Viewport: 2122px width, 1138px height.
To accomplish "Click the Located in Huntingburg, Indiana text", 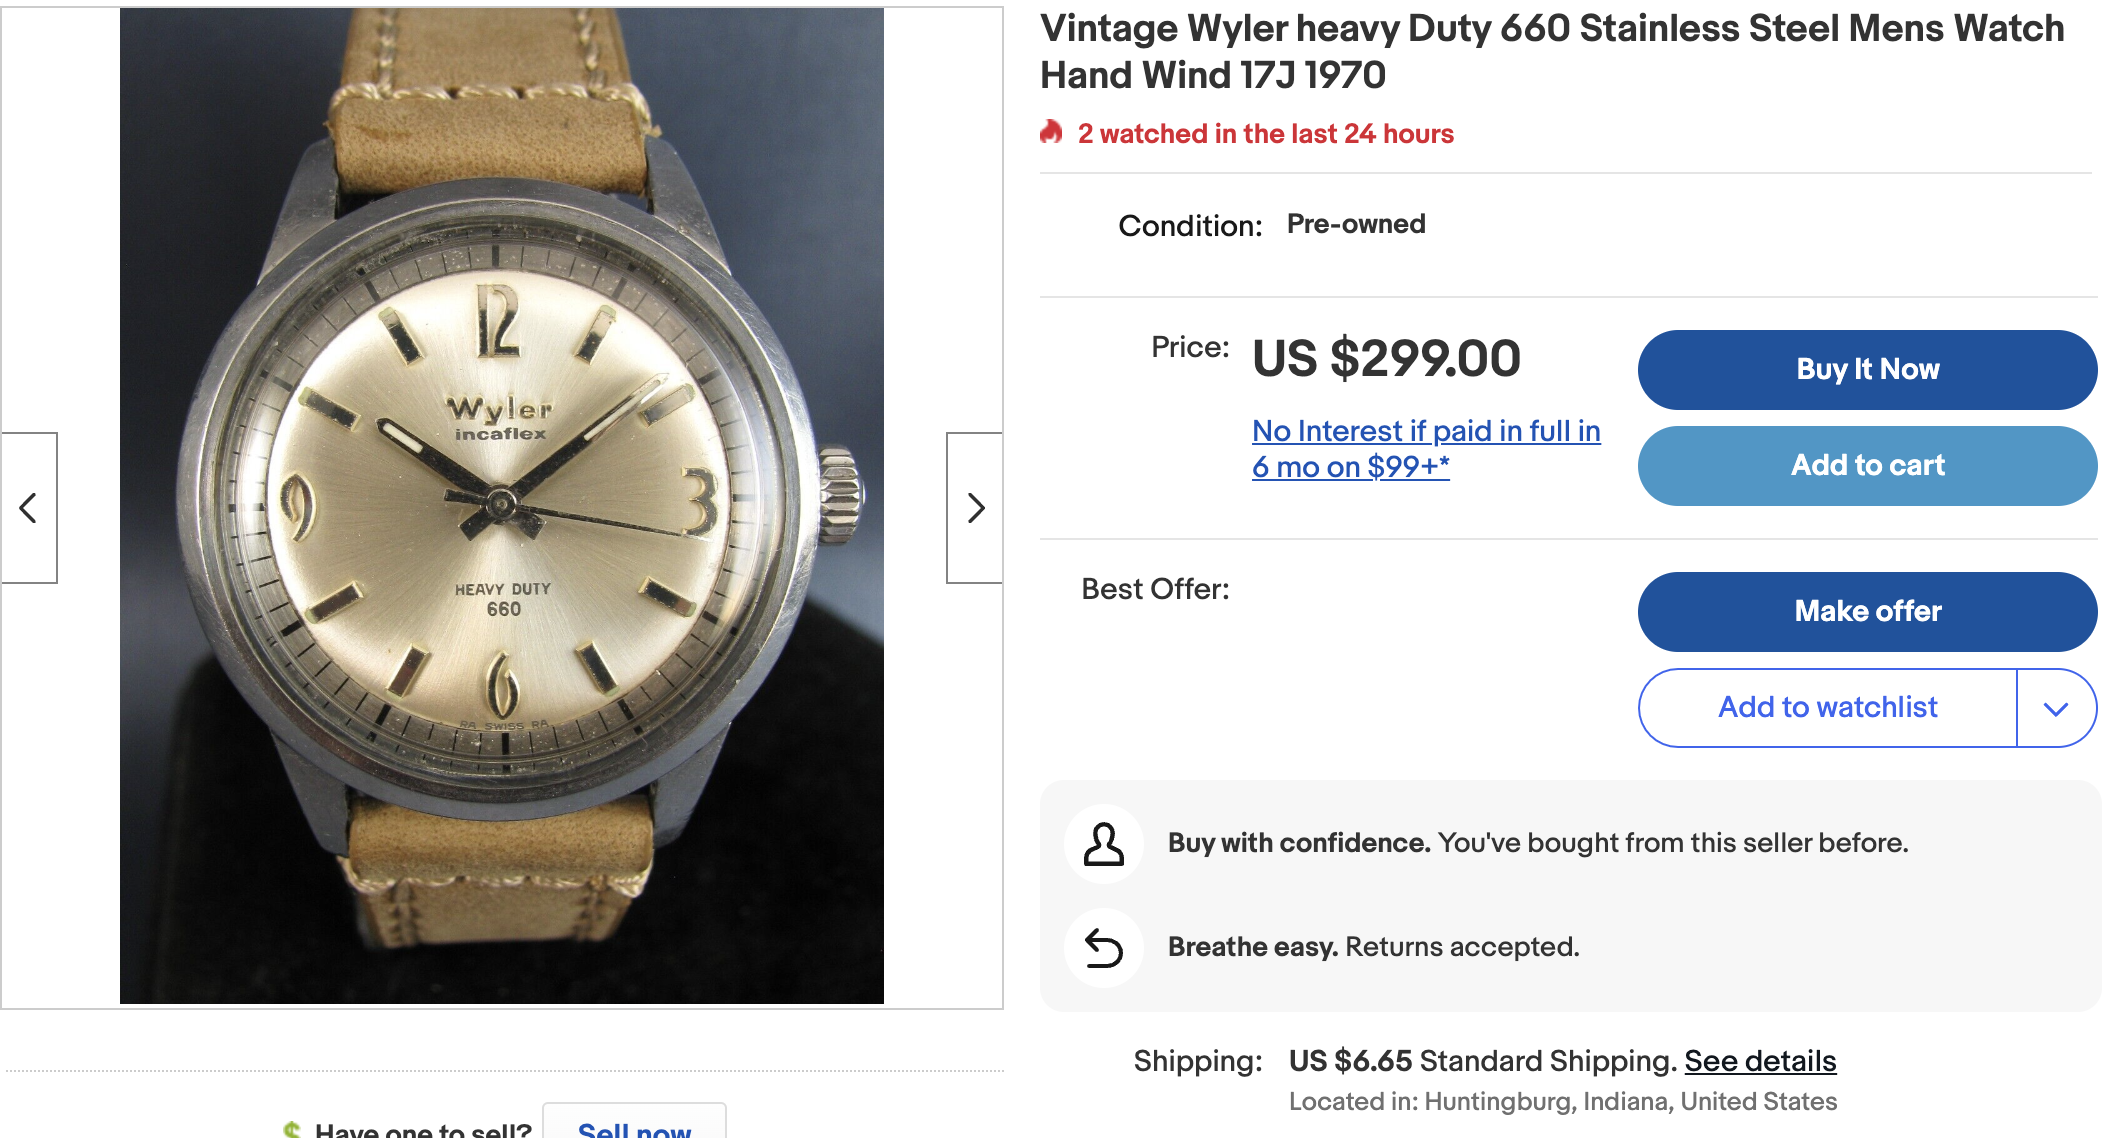I will tap(1562, 1101).
